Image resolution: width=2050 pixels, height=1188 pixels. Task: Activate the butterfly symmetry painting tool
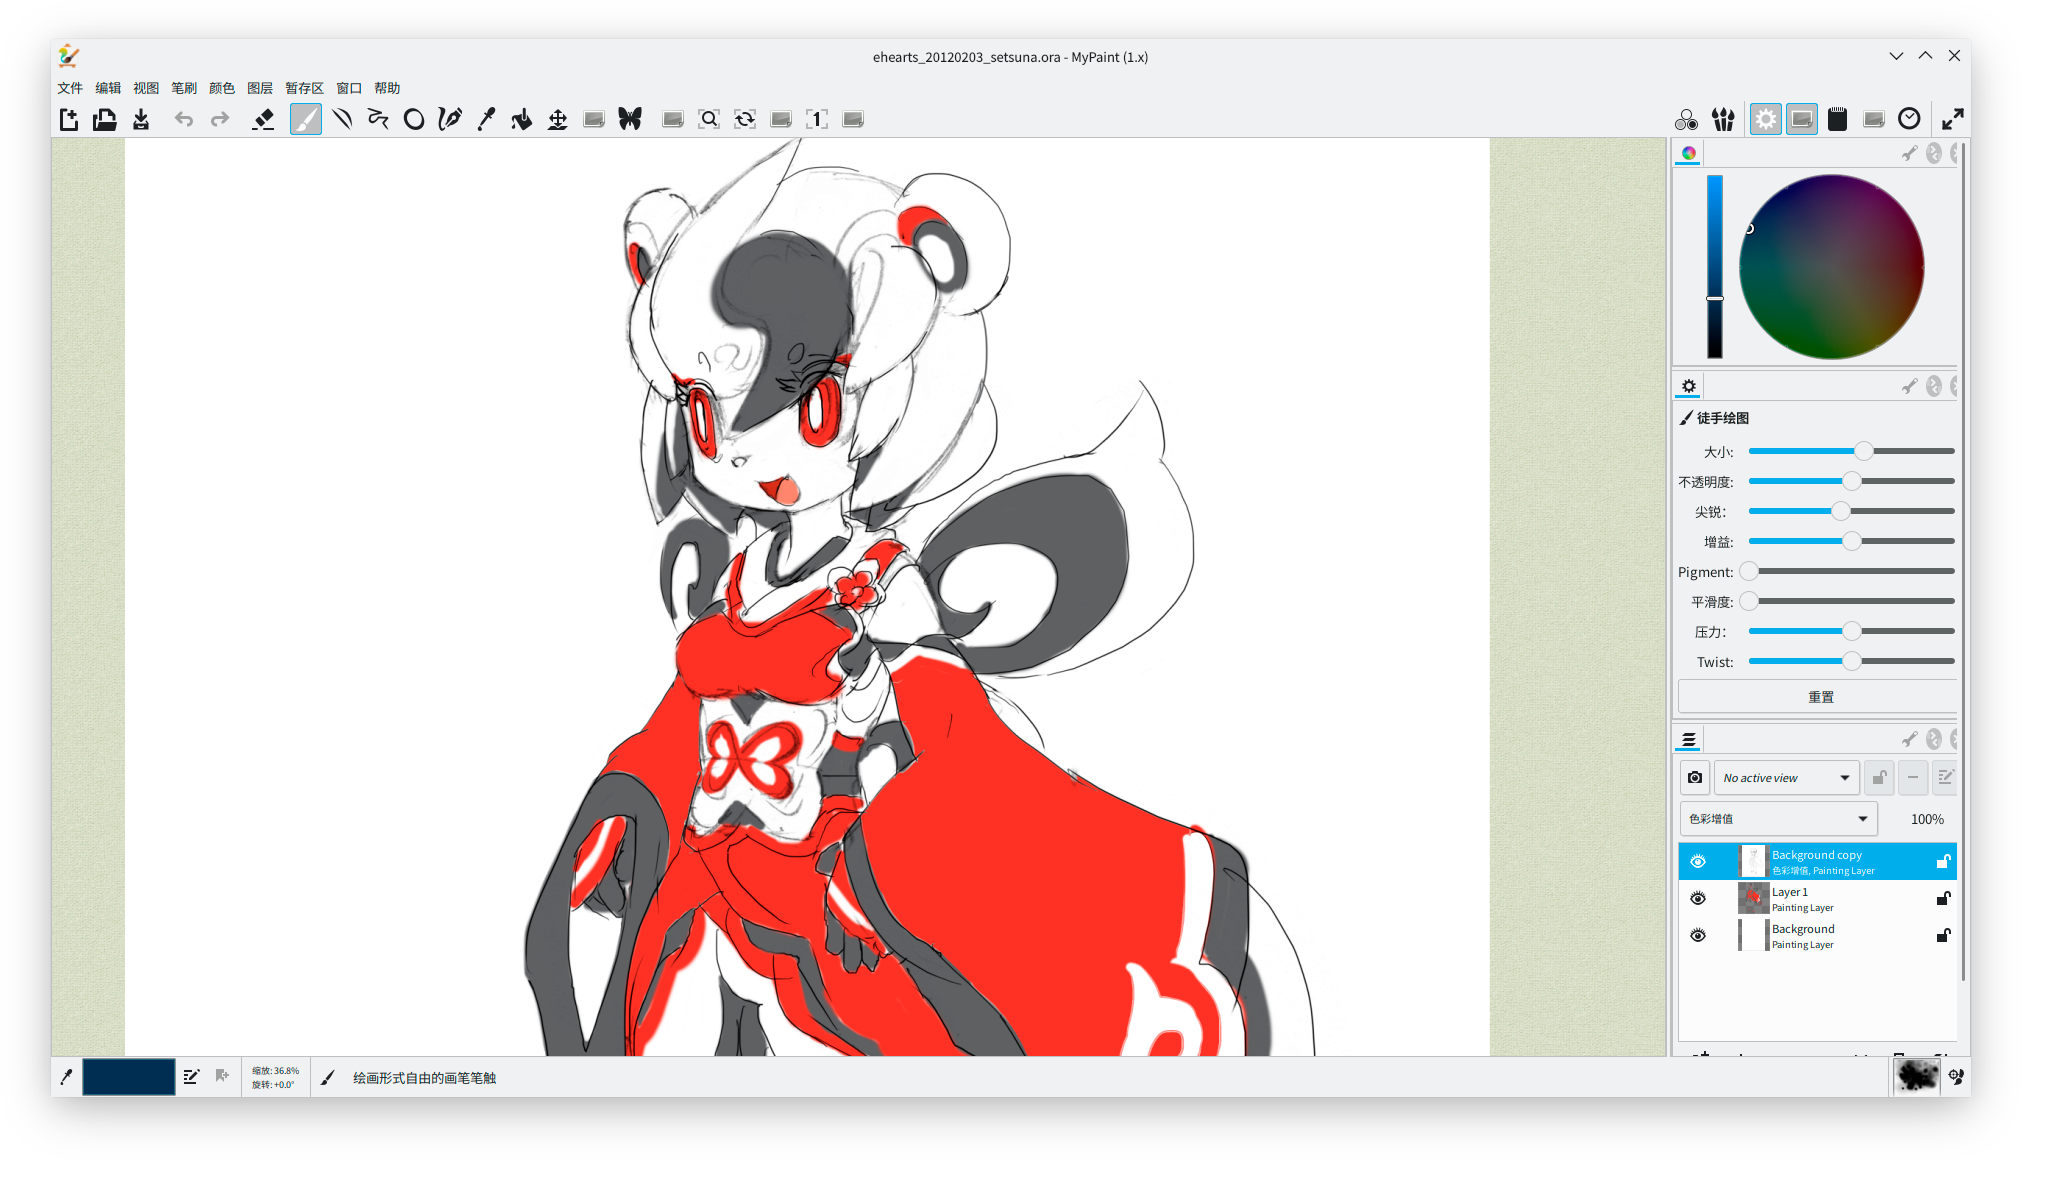[630, 120]
